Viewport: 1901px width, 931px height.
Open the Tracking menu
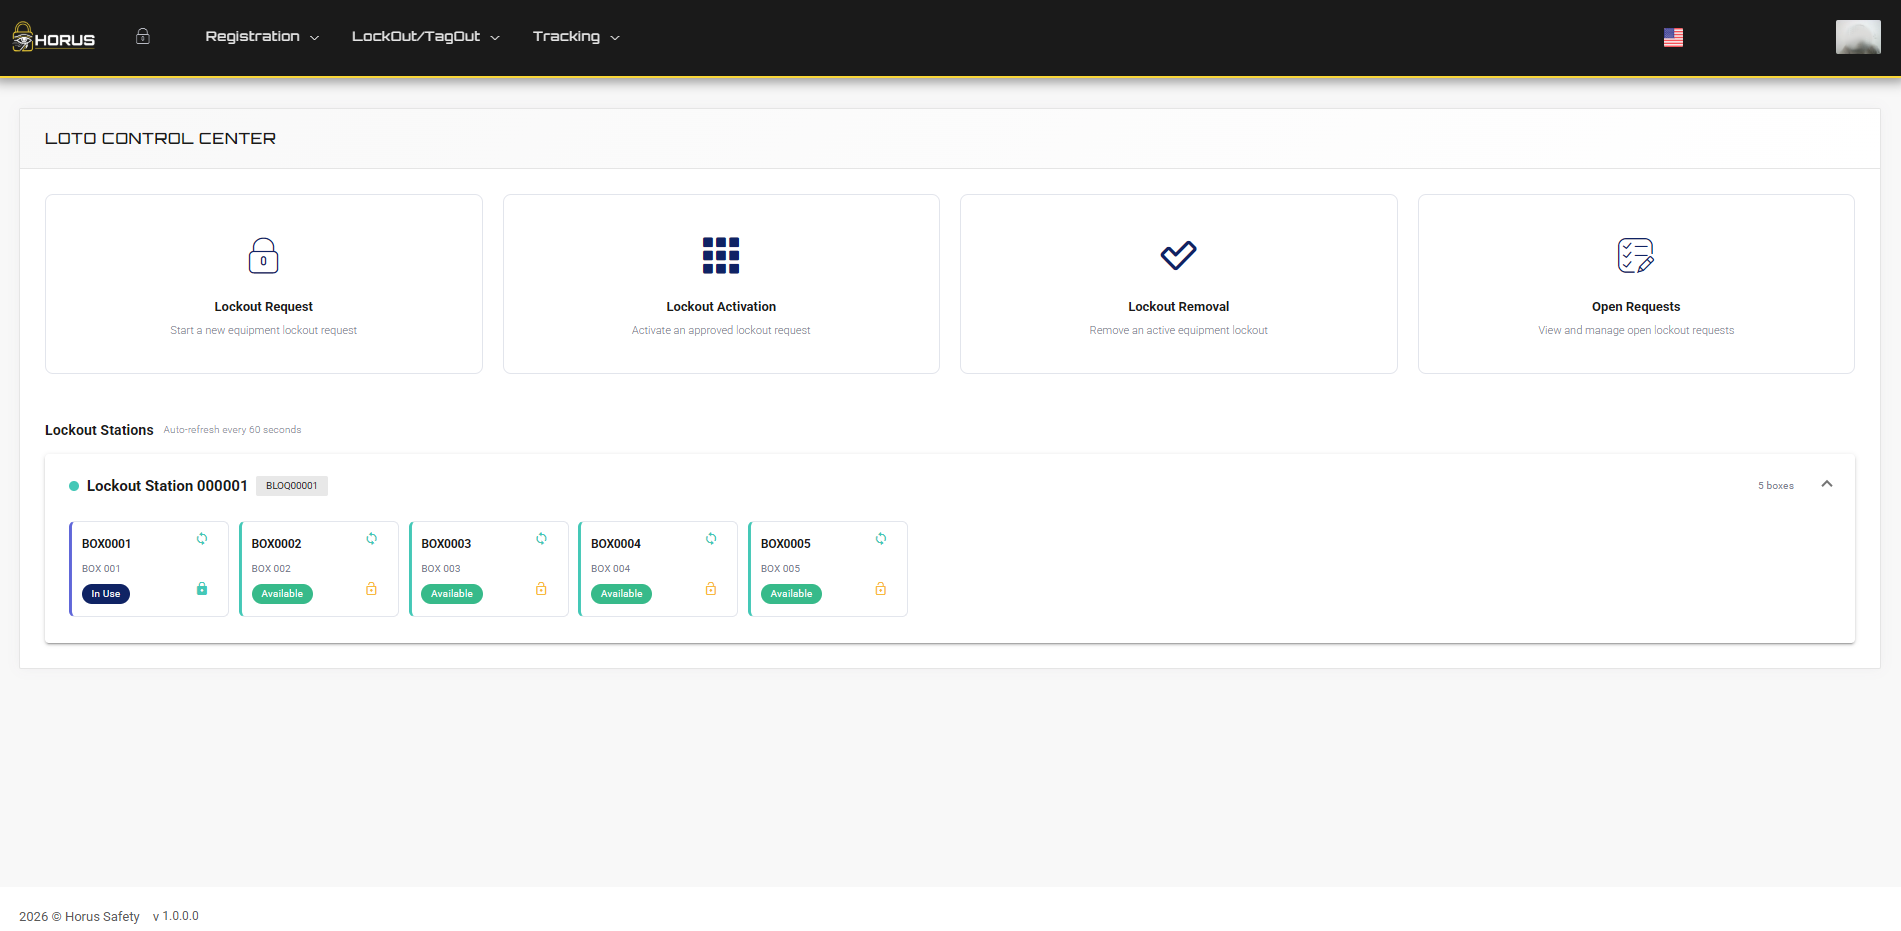pyautogui.click(x=576, y=36)
